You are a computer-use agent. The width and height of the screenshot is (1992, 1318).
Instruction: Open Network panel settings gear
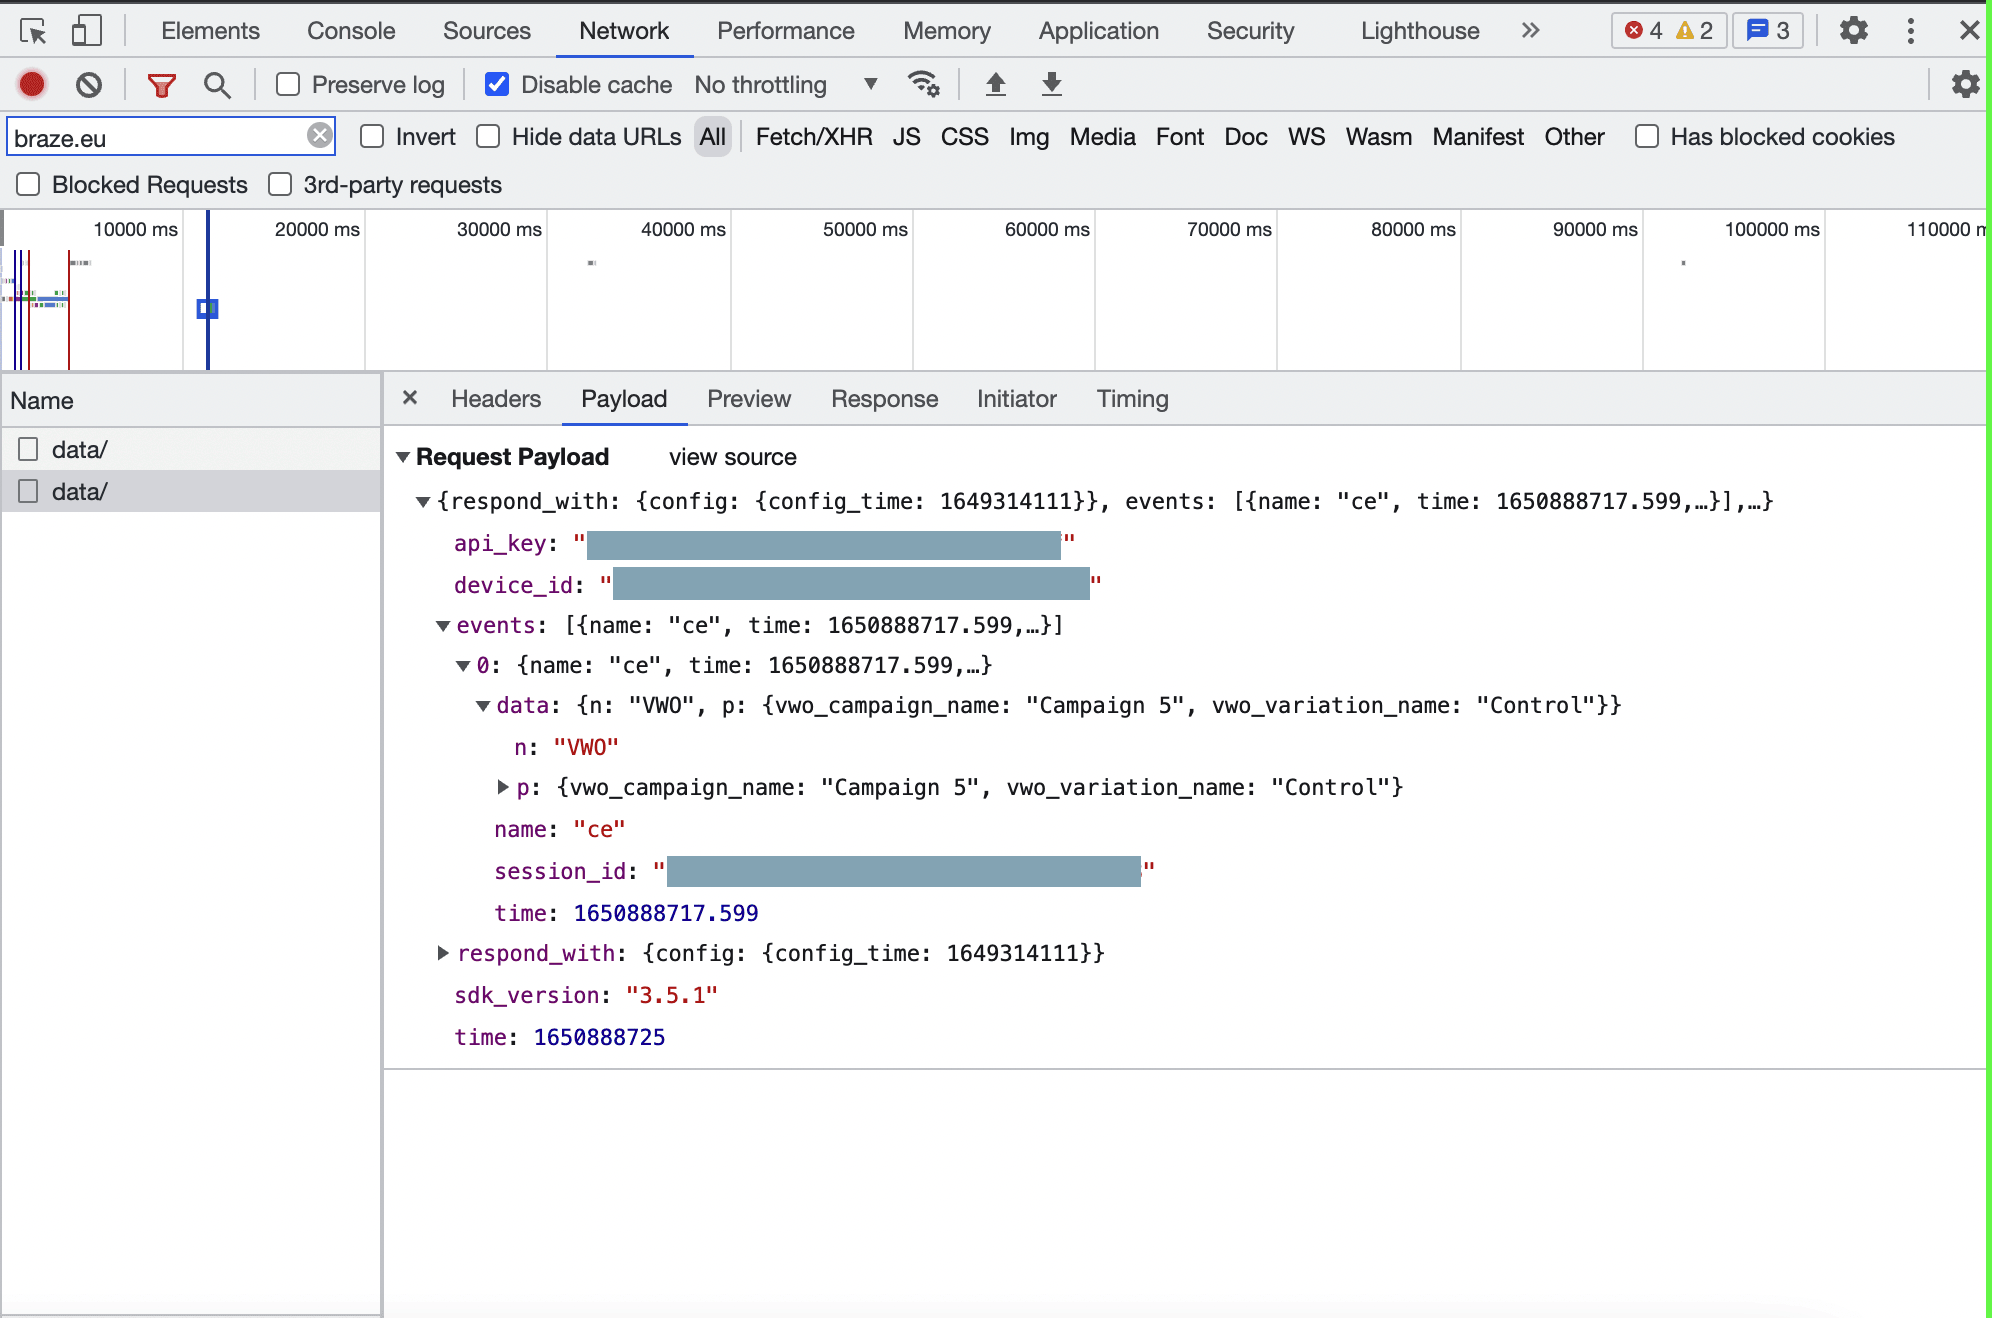[1965, 84]
